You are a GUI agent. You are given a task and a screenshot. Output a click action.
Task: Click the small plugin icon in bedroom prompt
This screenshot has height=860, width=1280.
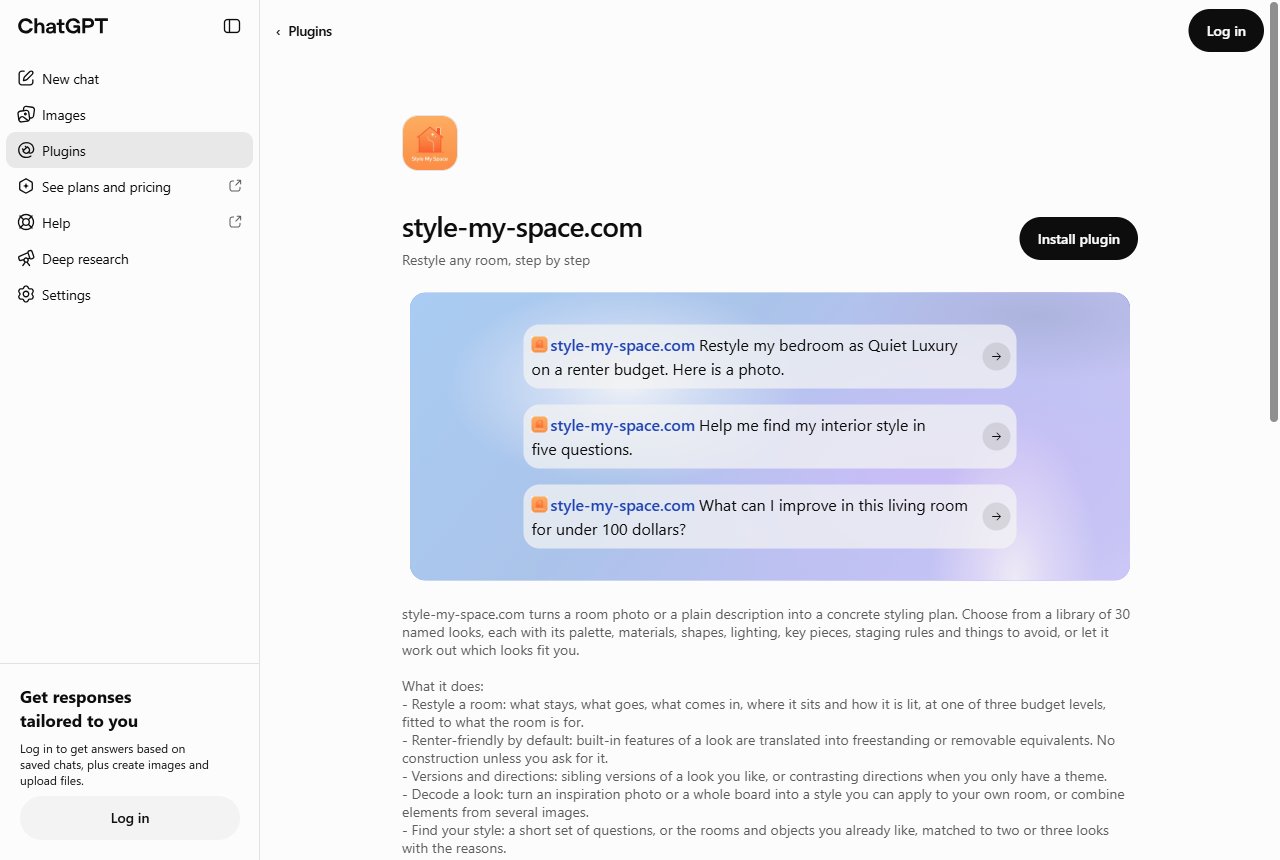tap(539, 345)
